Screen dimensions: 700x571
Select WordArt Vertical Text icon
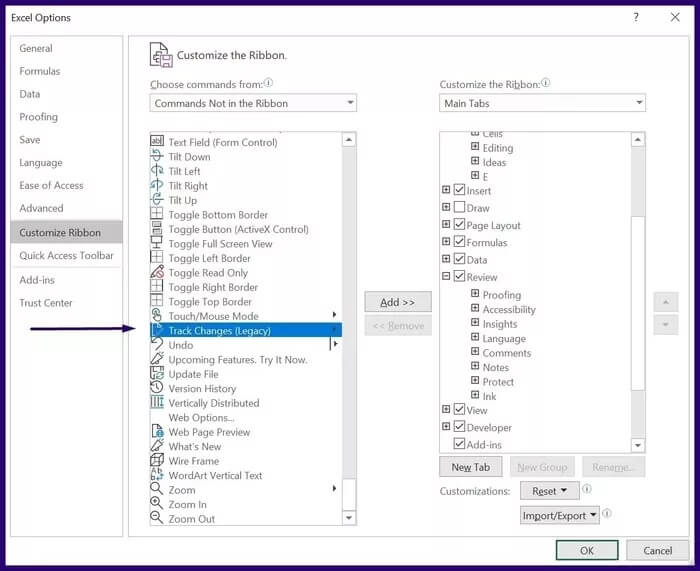(x=157, y=475)
